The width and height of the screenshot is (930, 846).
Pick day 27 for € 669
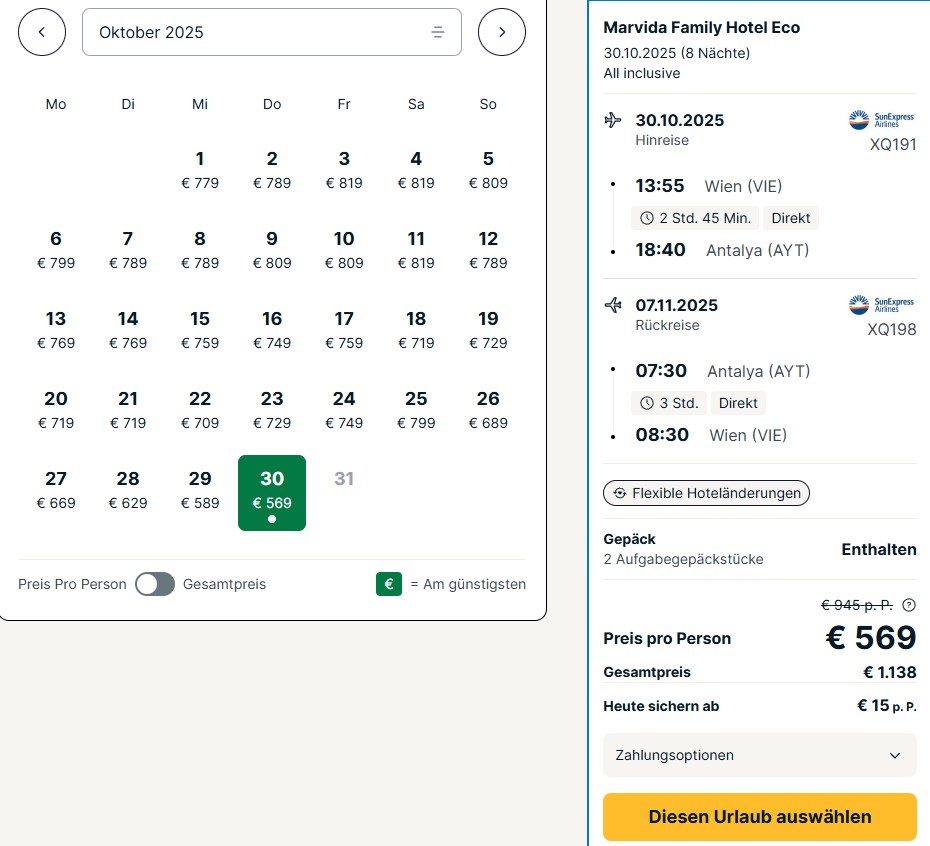tap(56, 491)
